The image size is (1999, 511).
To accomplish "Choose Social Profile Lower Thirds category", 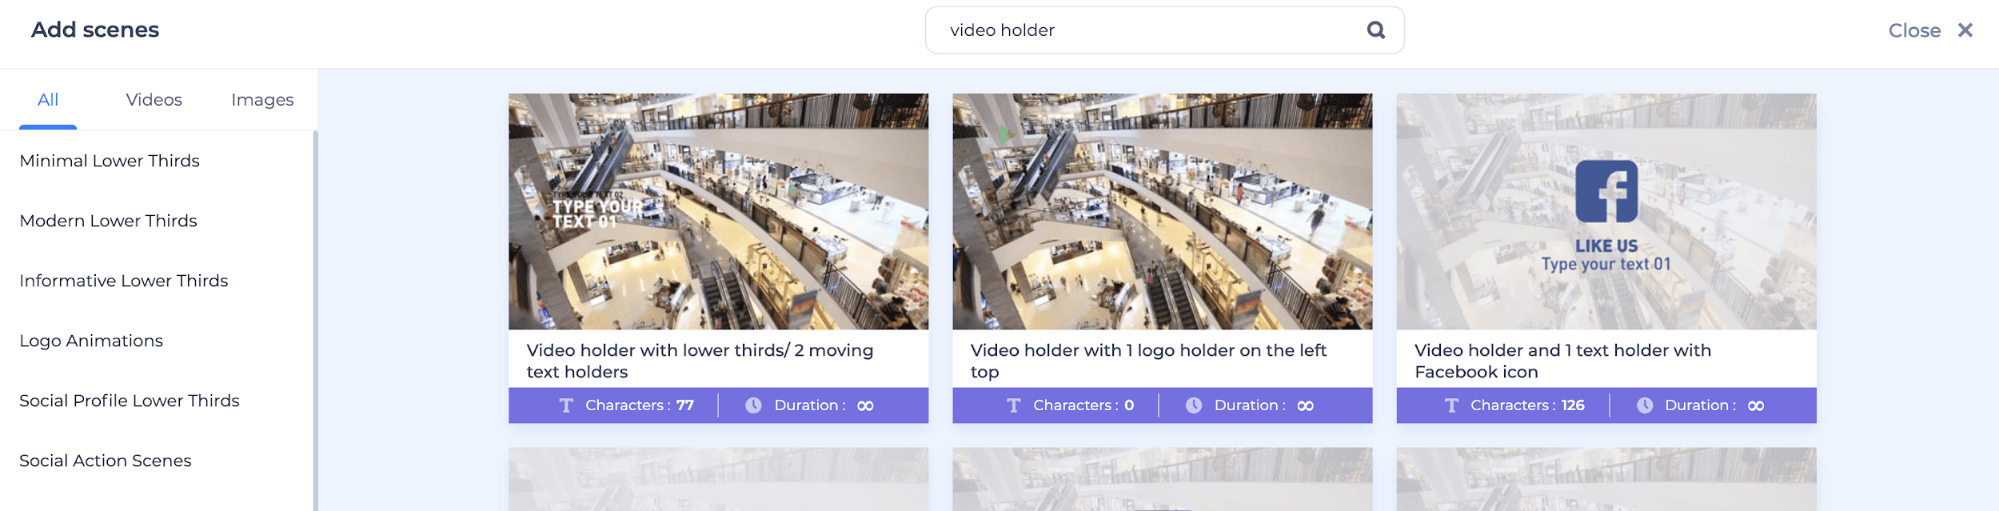I will (x=129, y=401).
